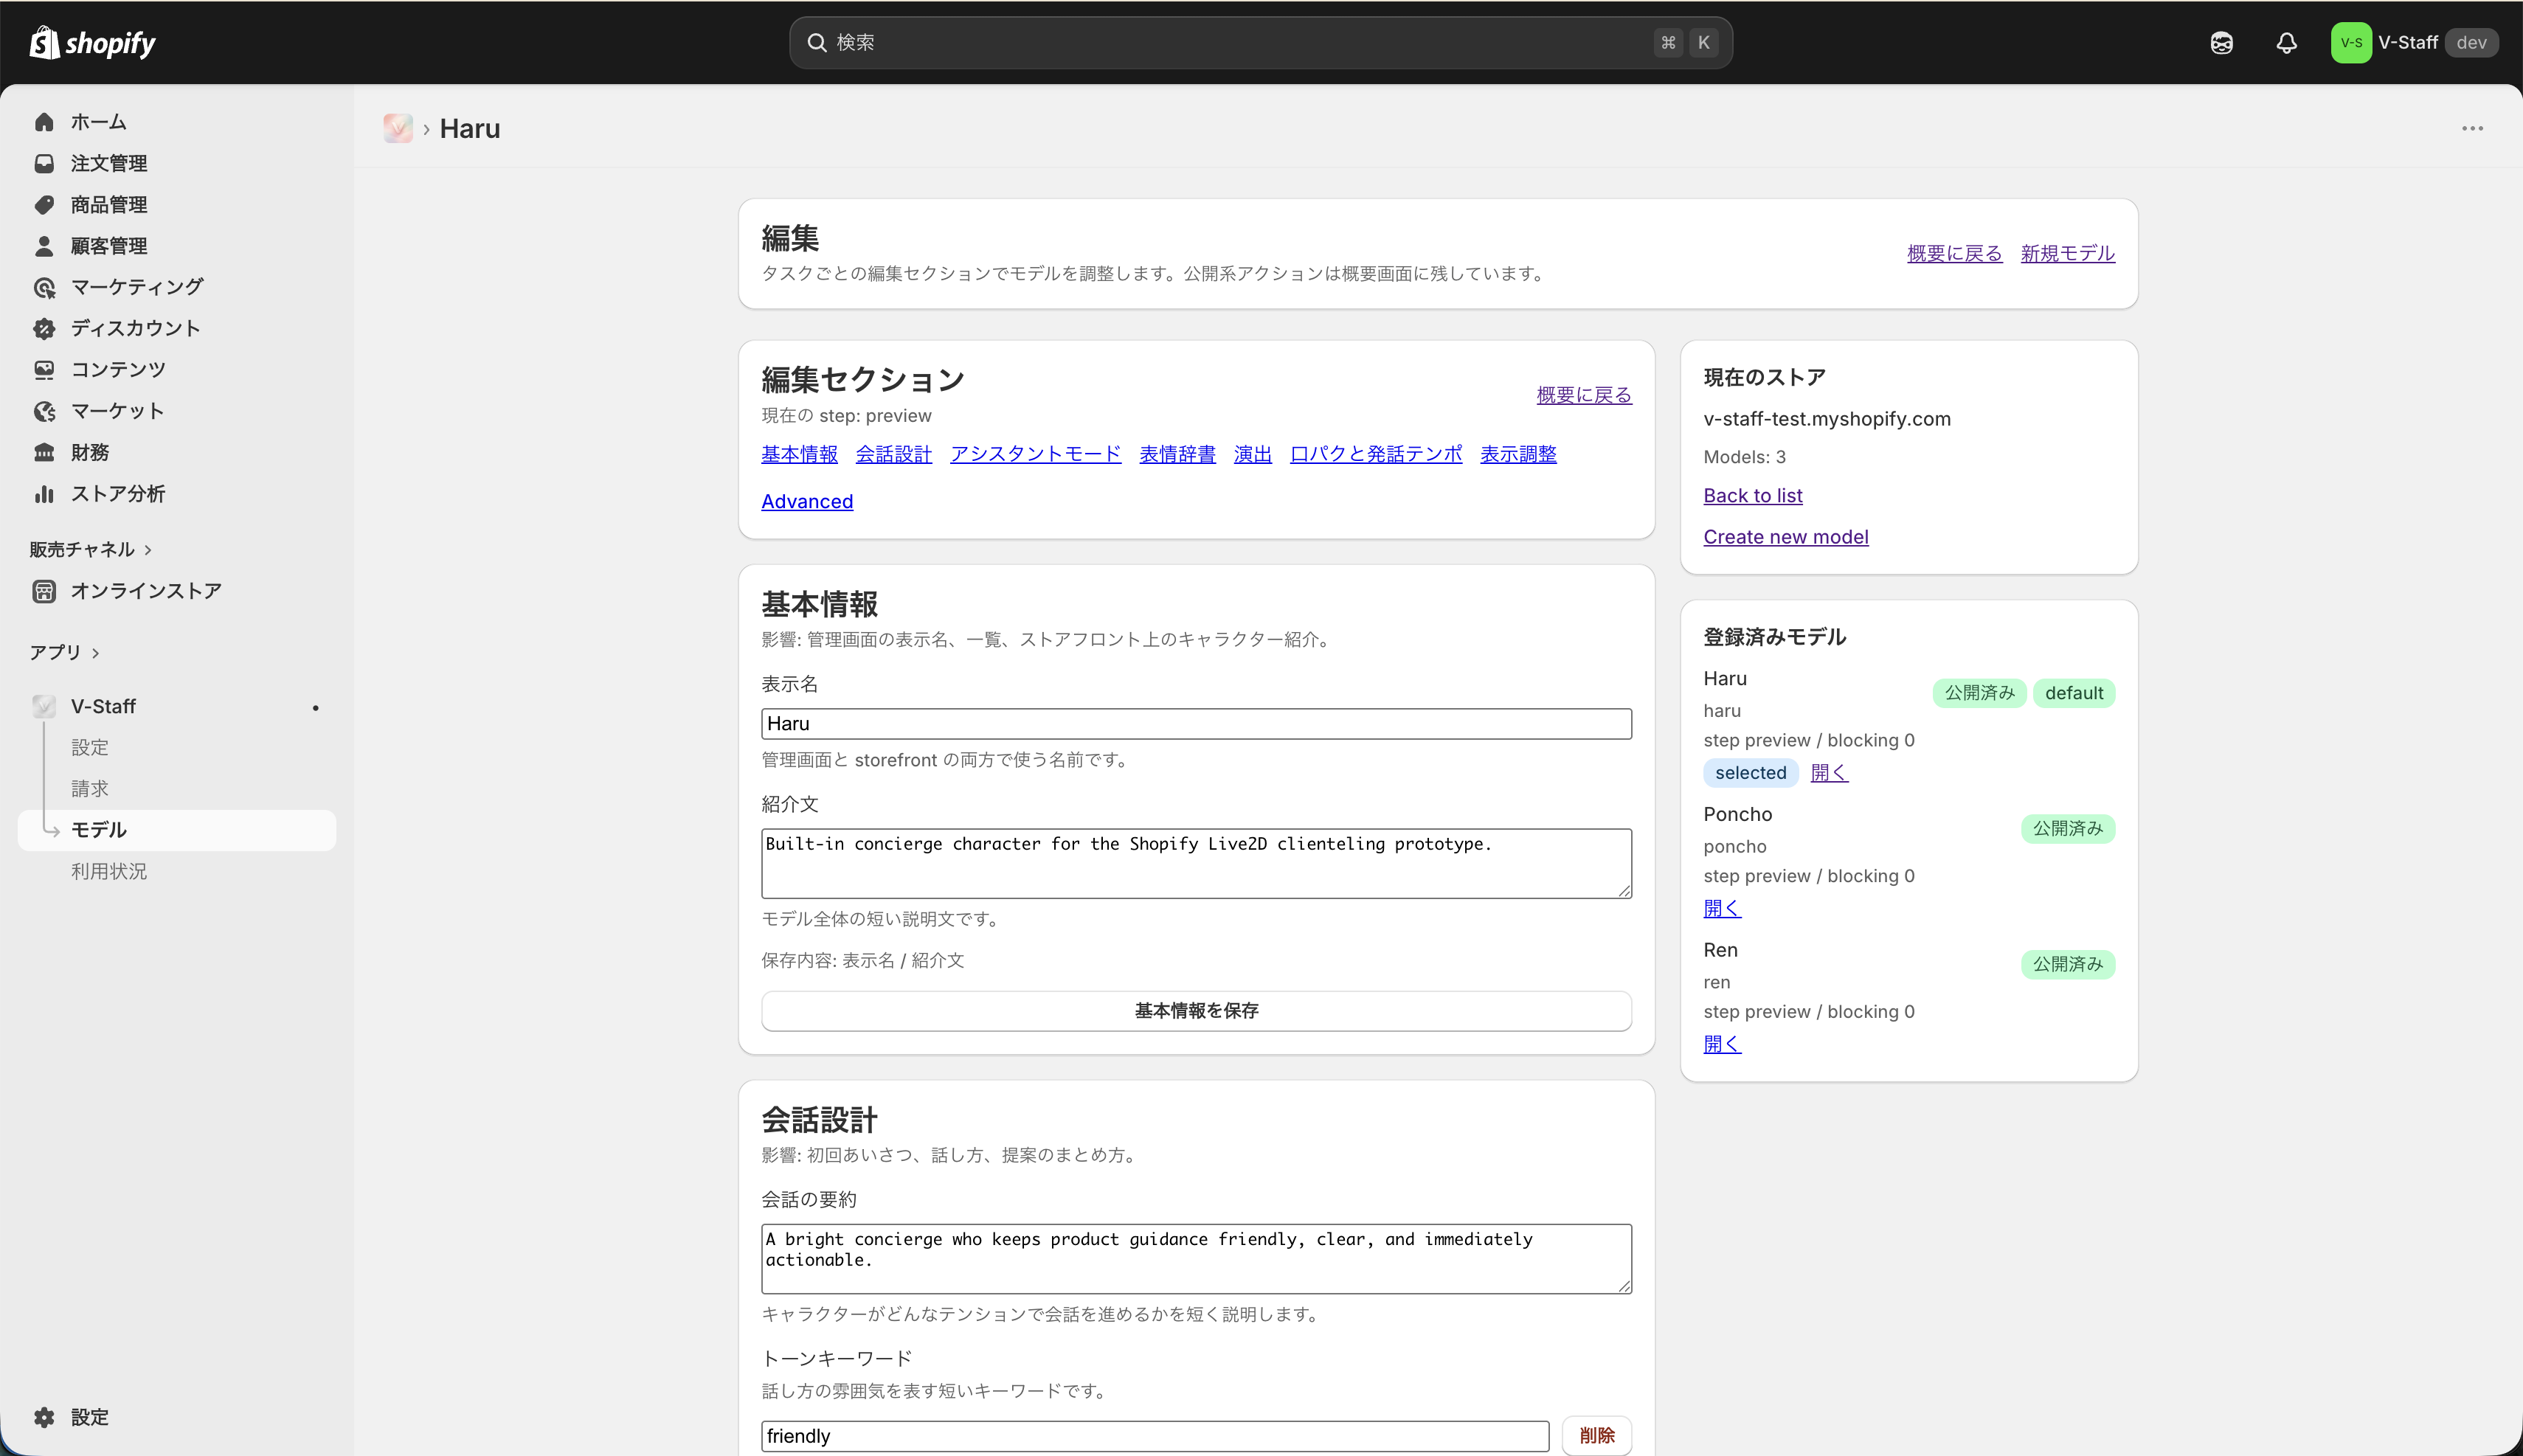Click the 表示名 input containing Haru
This screenshot has height=1456, width=2523.
coord(1196,724)
